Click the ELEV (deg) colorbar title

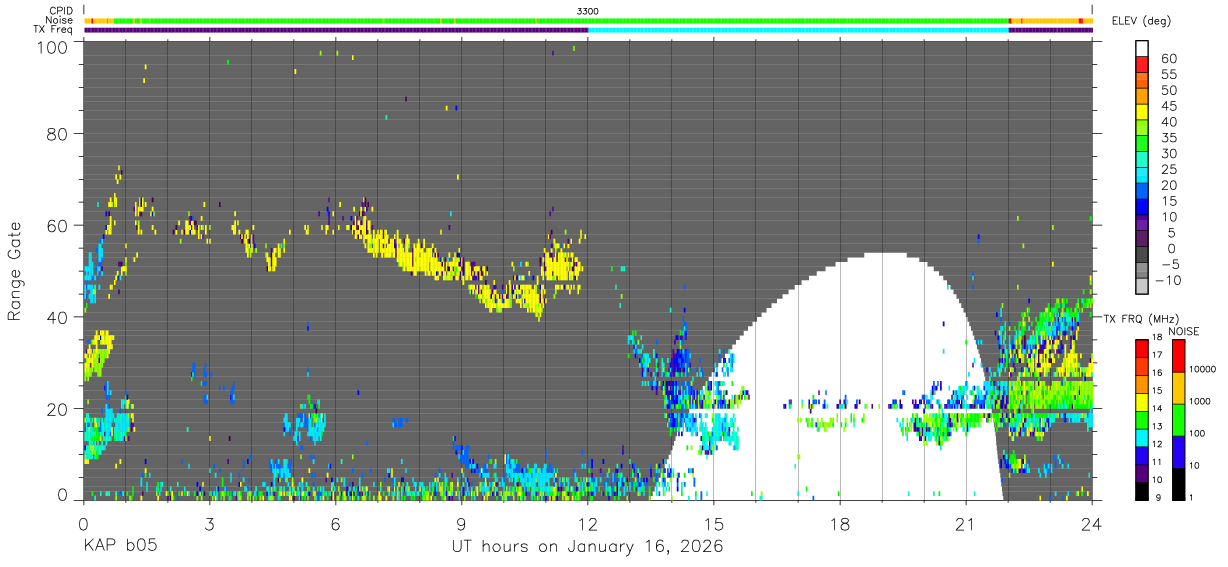tap(1141, 21)
